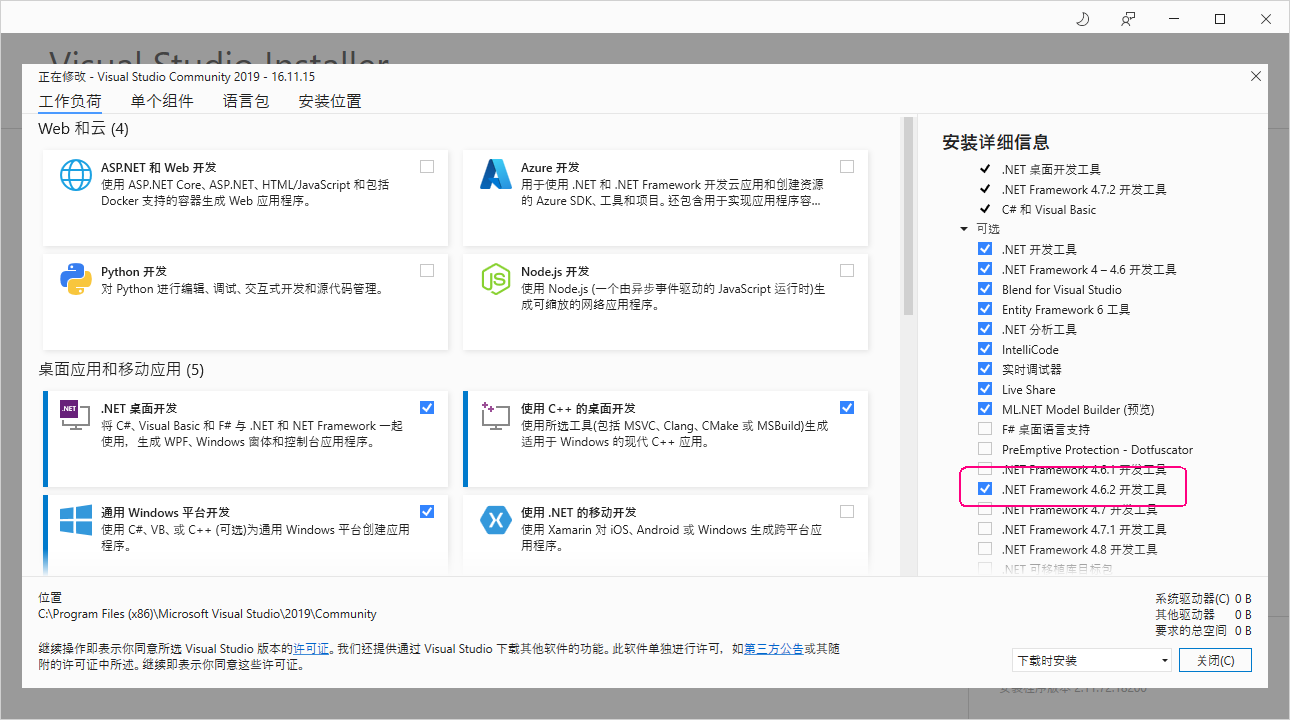Click the Web 和云 (4) section heading
The height and width of the screenshot is (720, 1290).
point(83,129)
